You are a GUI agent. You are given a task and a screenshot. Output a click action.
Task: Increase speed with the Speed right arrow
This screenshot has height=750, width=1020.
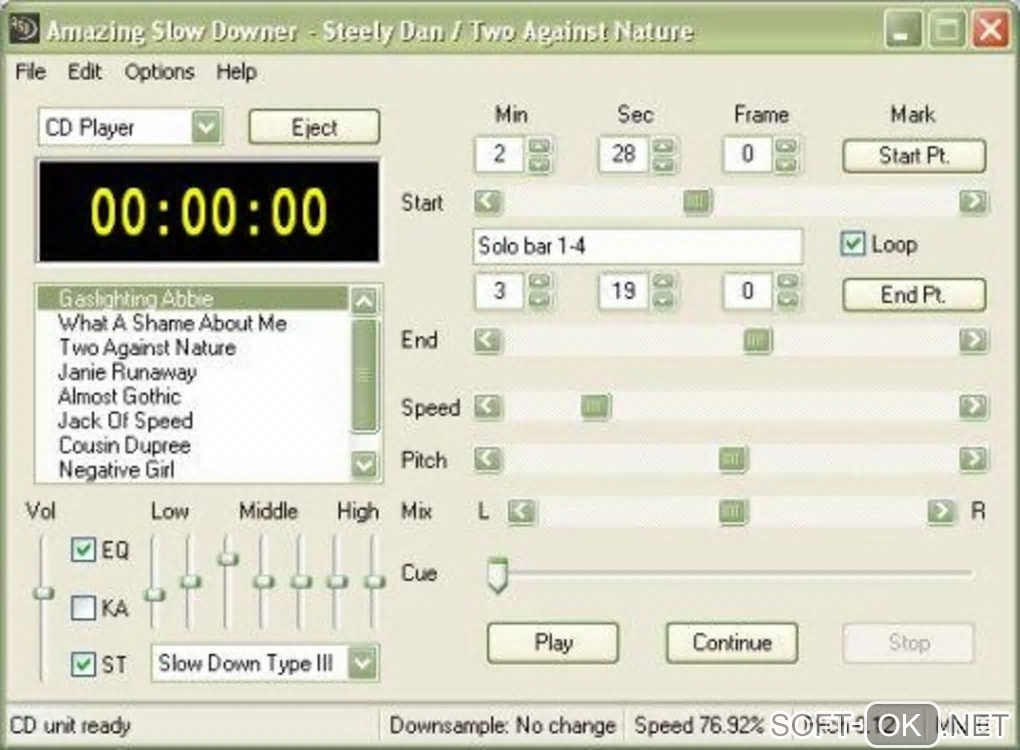pyautogui.click(x=973, y=407)
